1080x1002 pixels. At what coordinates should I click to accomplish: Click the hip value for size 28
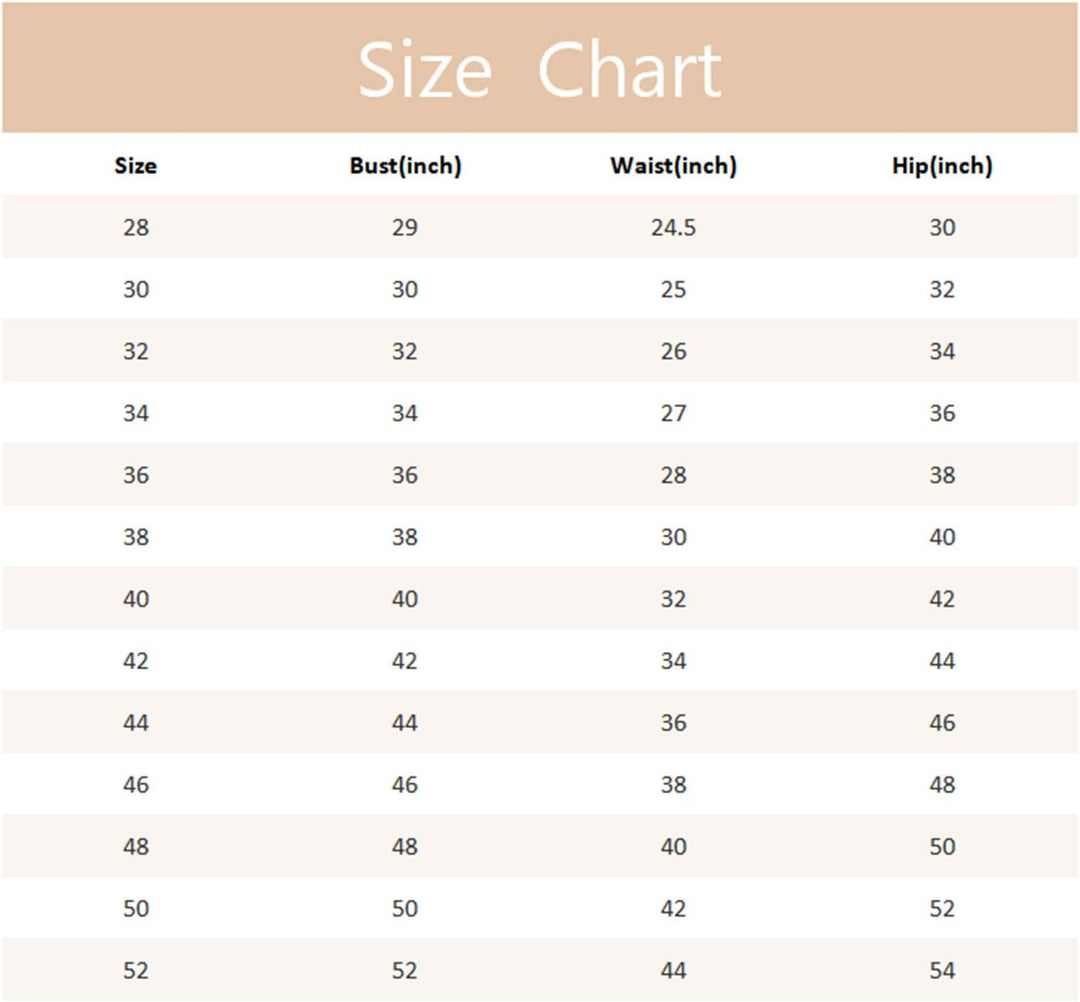pos(942,228)
